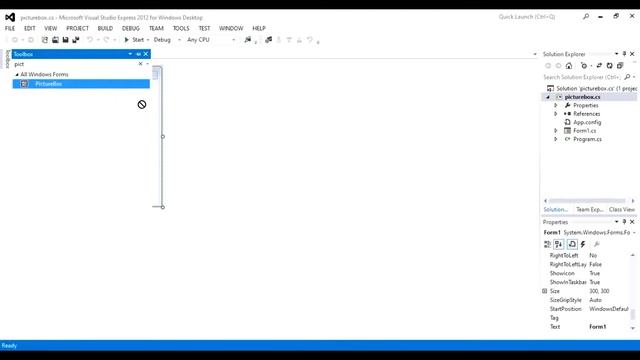Click the Start debugging button
This screenshot has height=360, width=640.
(134, 40)
